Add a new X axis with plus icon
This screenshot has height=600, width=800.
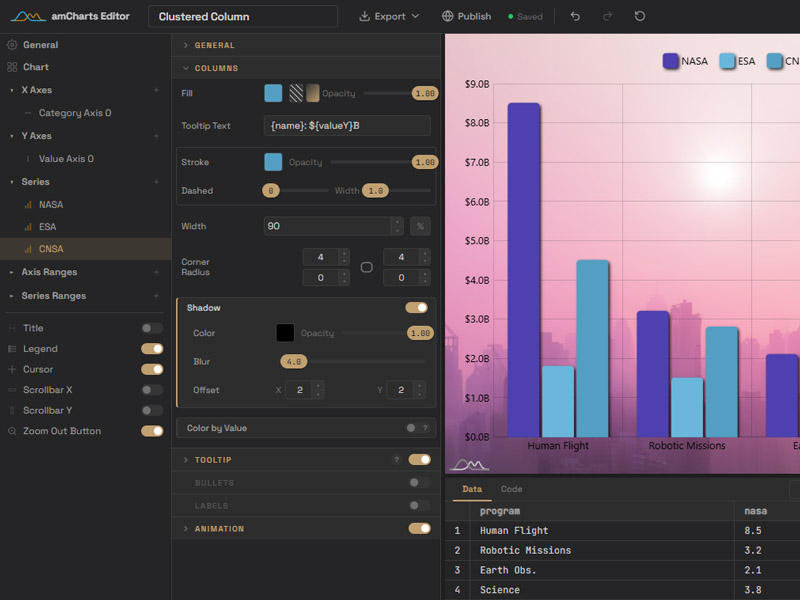pyautogui.click(x=156, y=90)
